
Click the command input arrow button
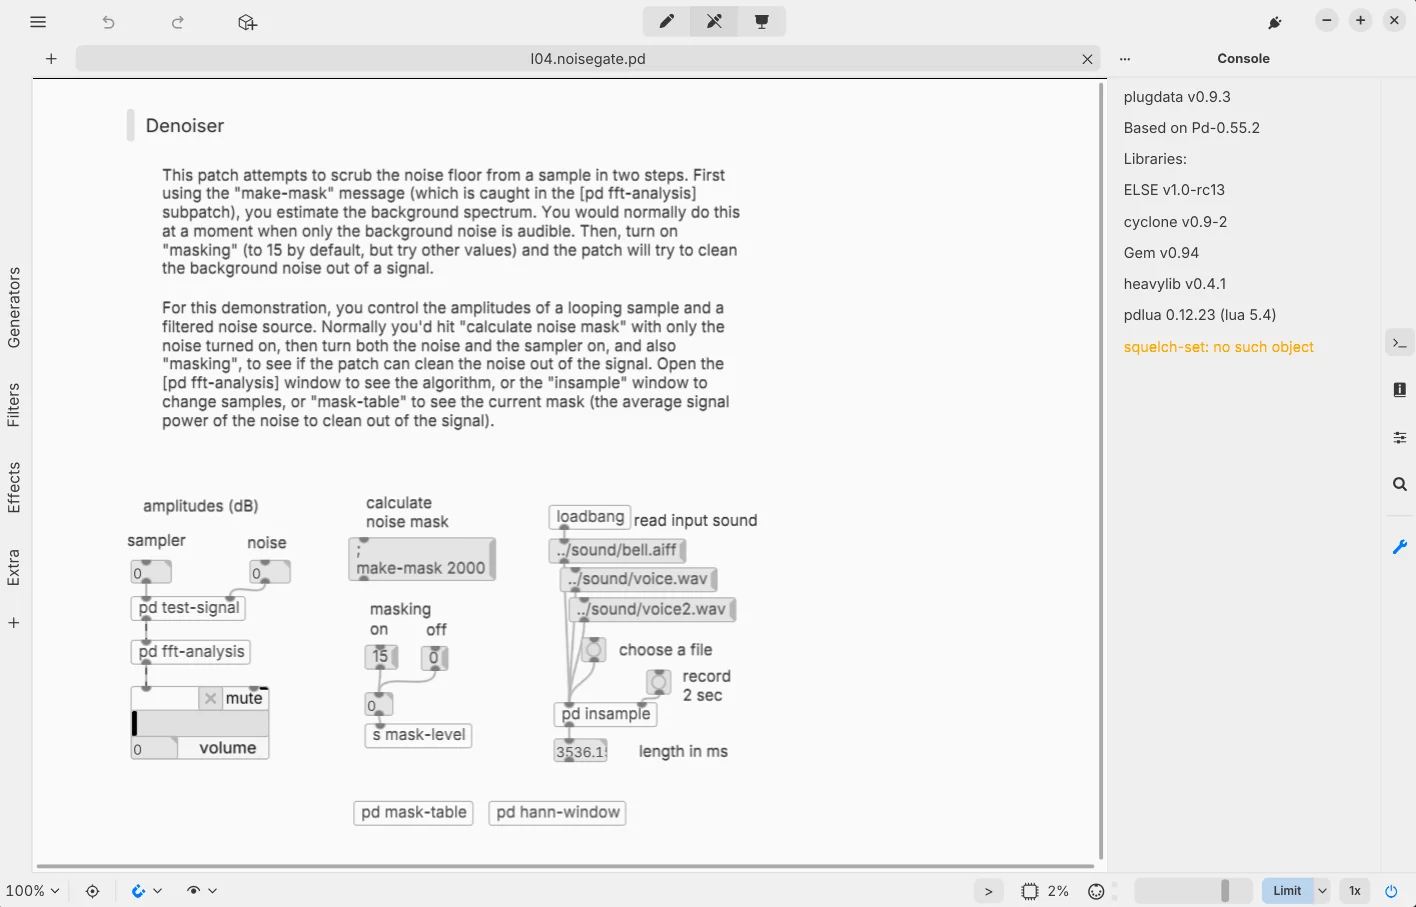988,891
